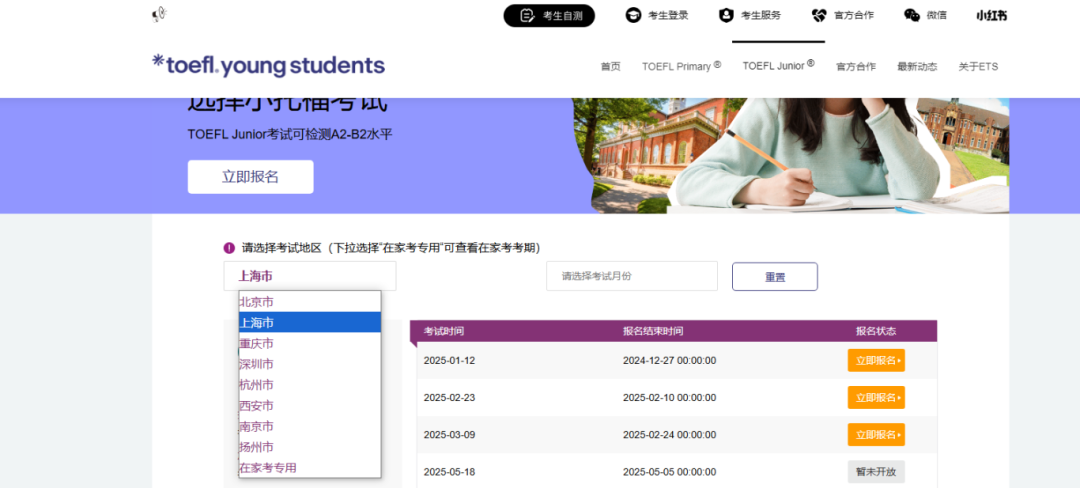Click 立即报名 for the 2025-02-23 exam

pos(876,397)
